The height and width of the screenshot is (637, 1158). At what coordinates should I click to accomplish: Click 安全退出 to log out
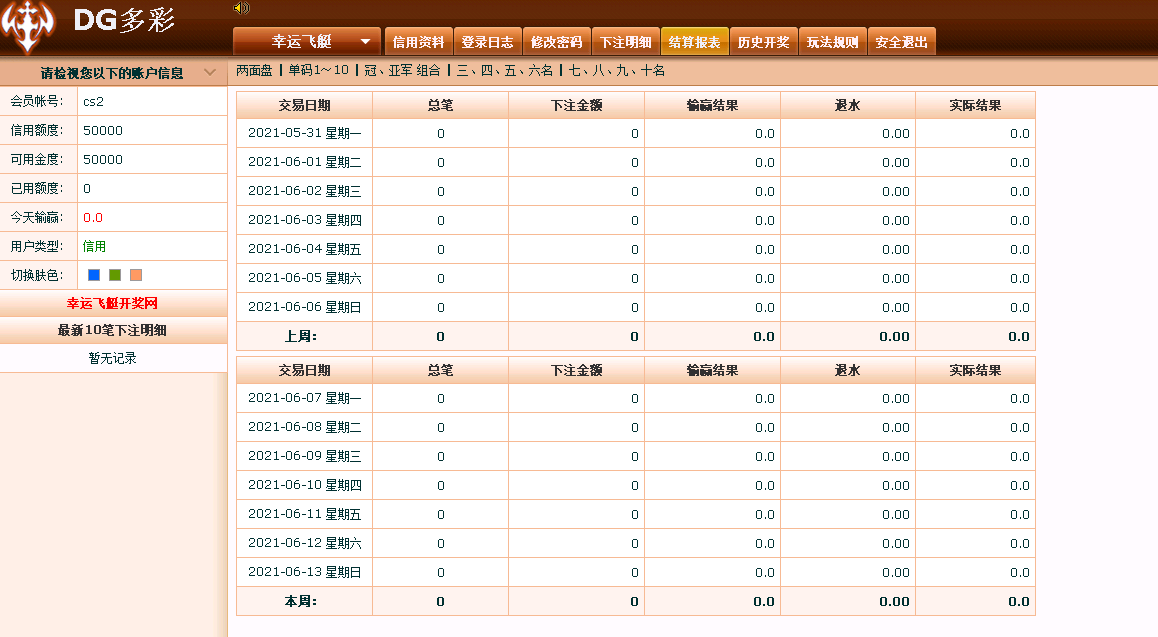[901, 42]
